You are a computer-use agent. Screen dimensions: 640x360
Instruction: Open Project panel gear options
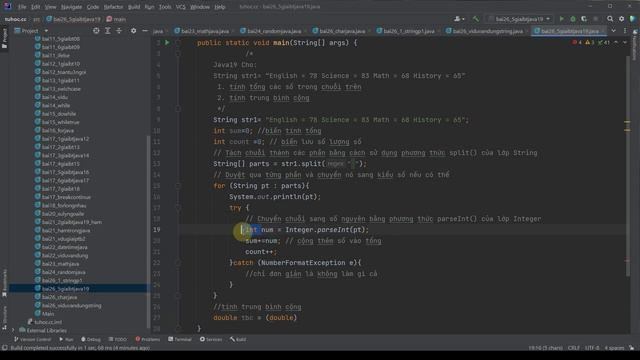pos(133,31)
